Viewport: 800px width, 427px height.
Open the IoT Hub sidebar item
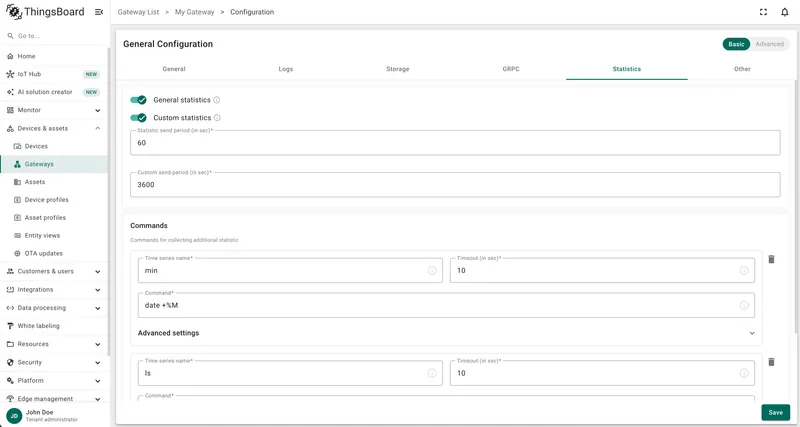pyautogui.click(x=54, y=74)
